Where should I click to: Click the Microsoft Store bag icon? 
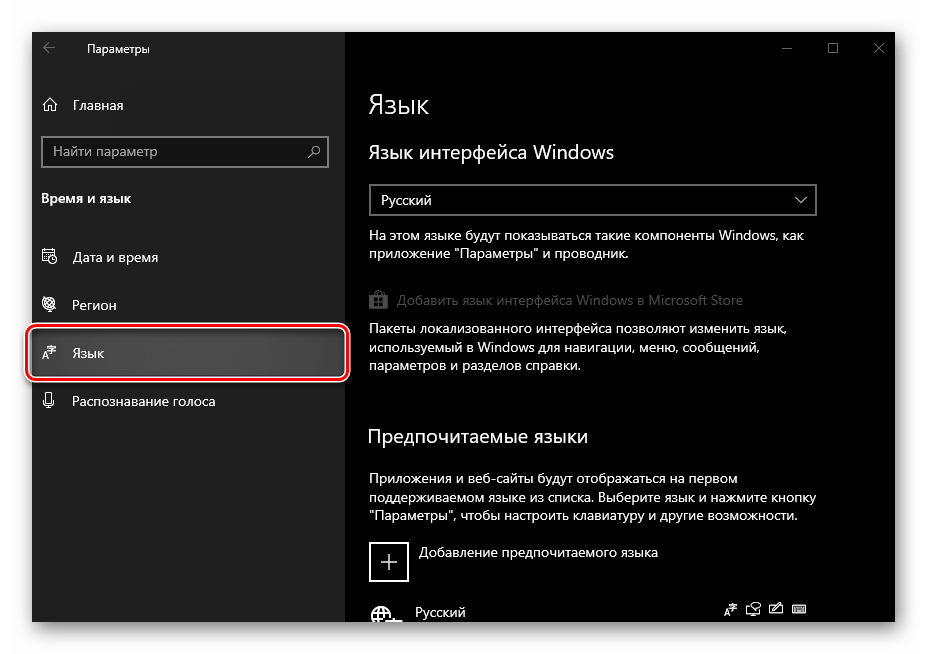point(378,300)
